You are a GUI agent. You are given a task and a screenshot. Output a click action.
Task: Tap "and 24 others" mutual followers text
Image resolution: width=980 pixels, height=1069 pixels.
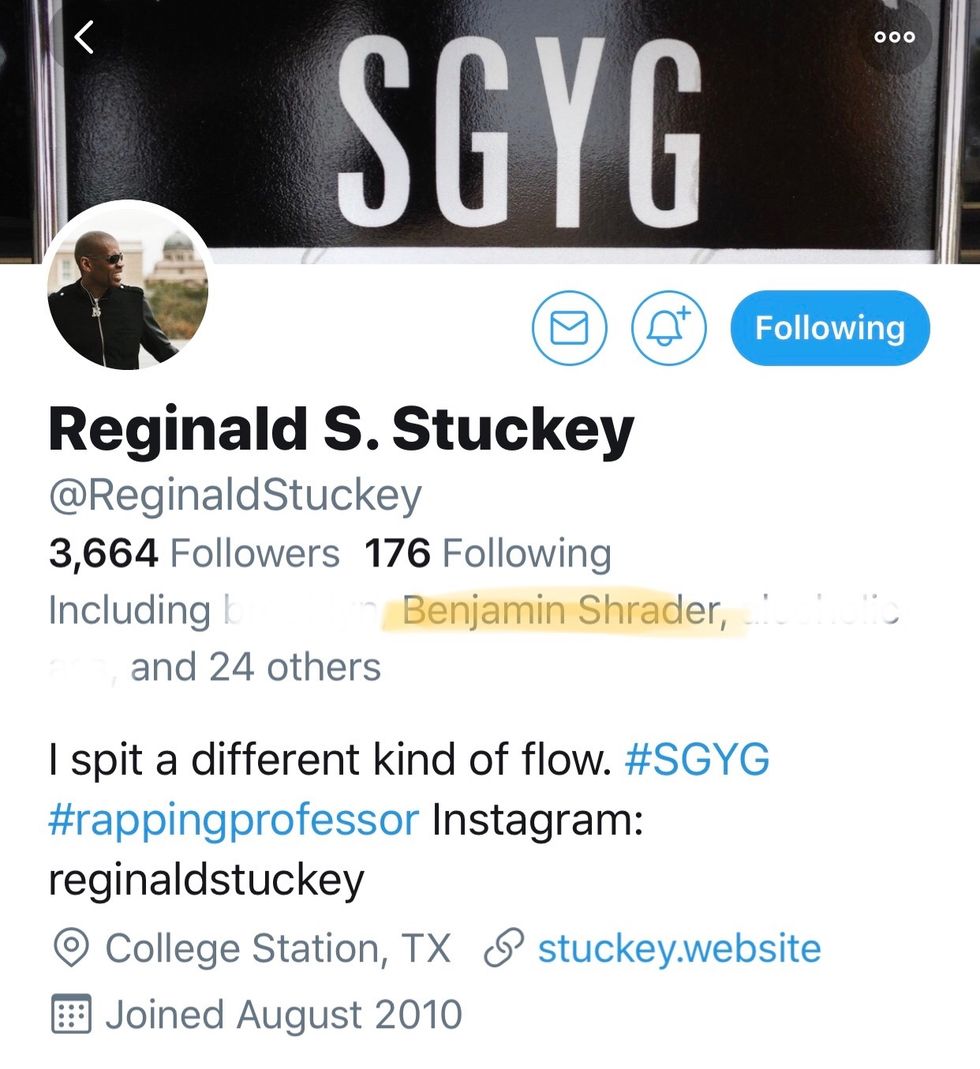tap(255, 667)
